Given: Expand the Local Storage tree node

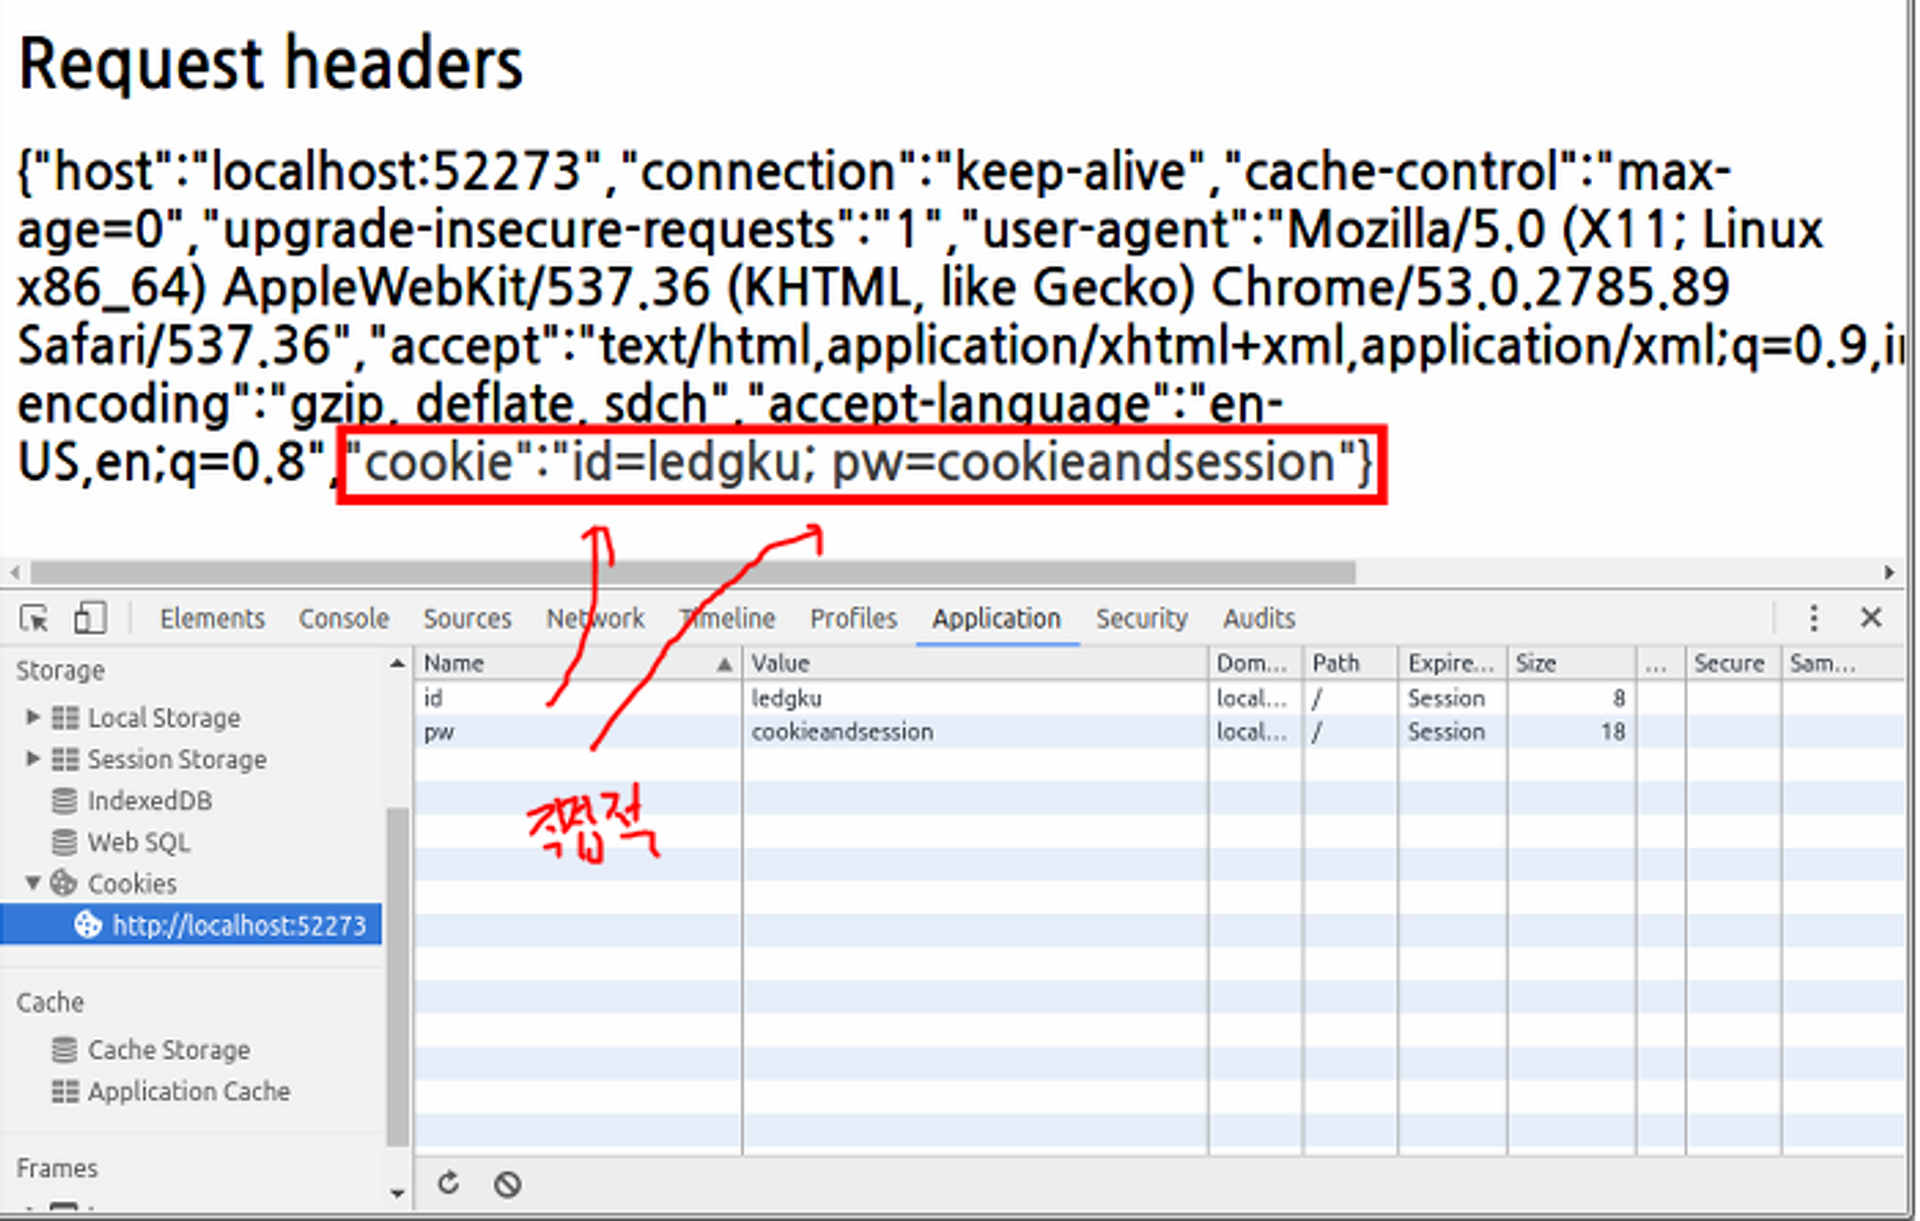Looking at the screenshot, I should tap(33, 717).
